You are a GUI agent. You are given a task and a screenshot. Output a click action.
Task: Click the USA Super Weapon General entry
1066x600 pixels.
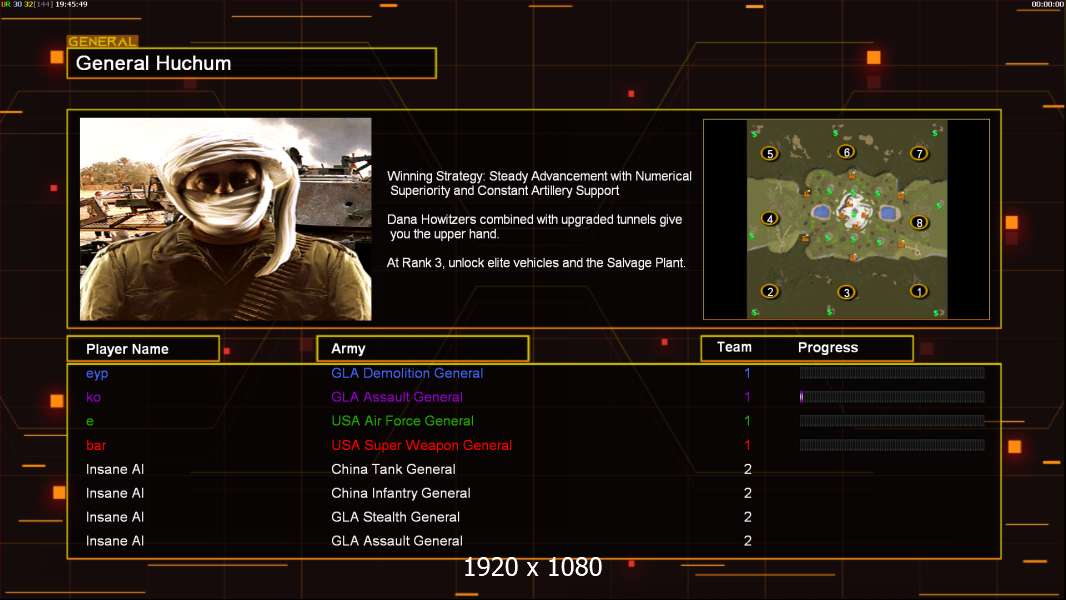422,445
